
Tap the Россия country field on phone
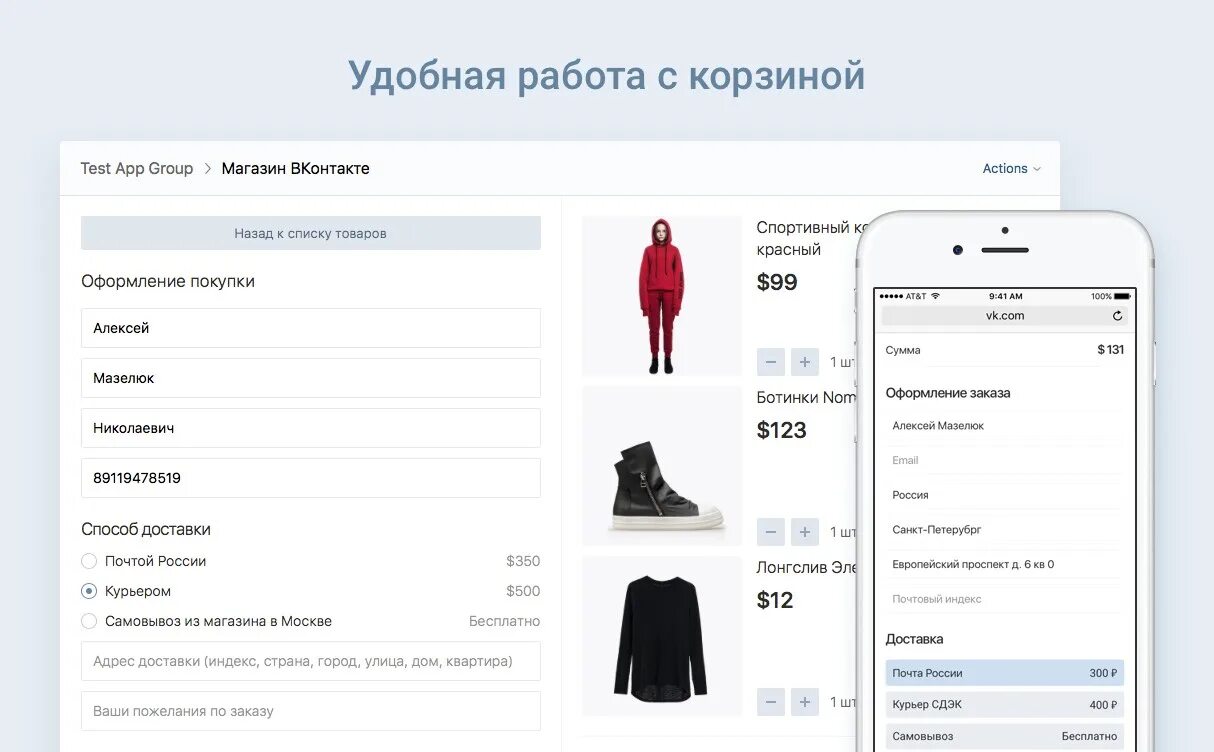coord(1005,495)
